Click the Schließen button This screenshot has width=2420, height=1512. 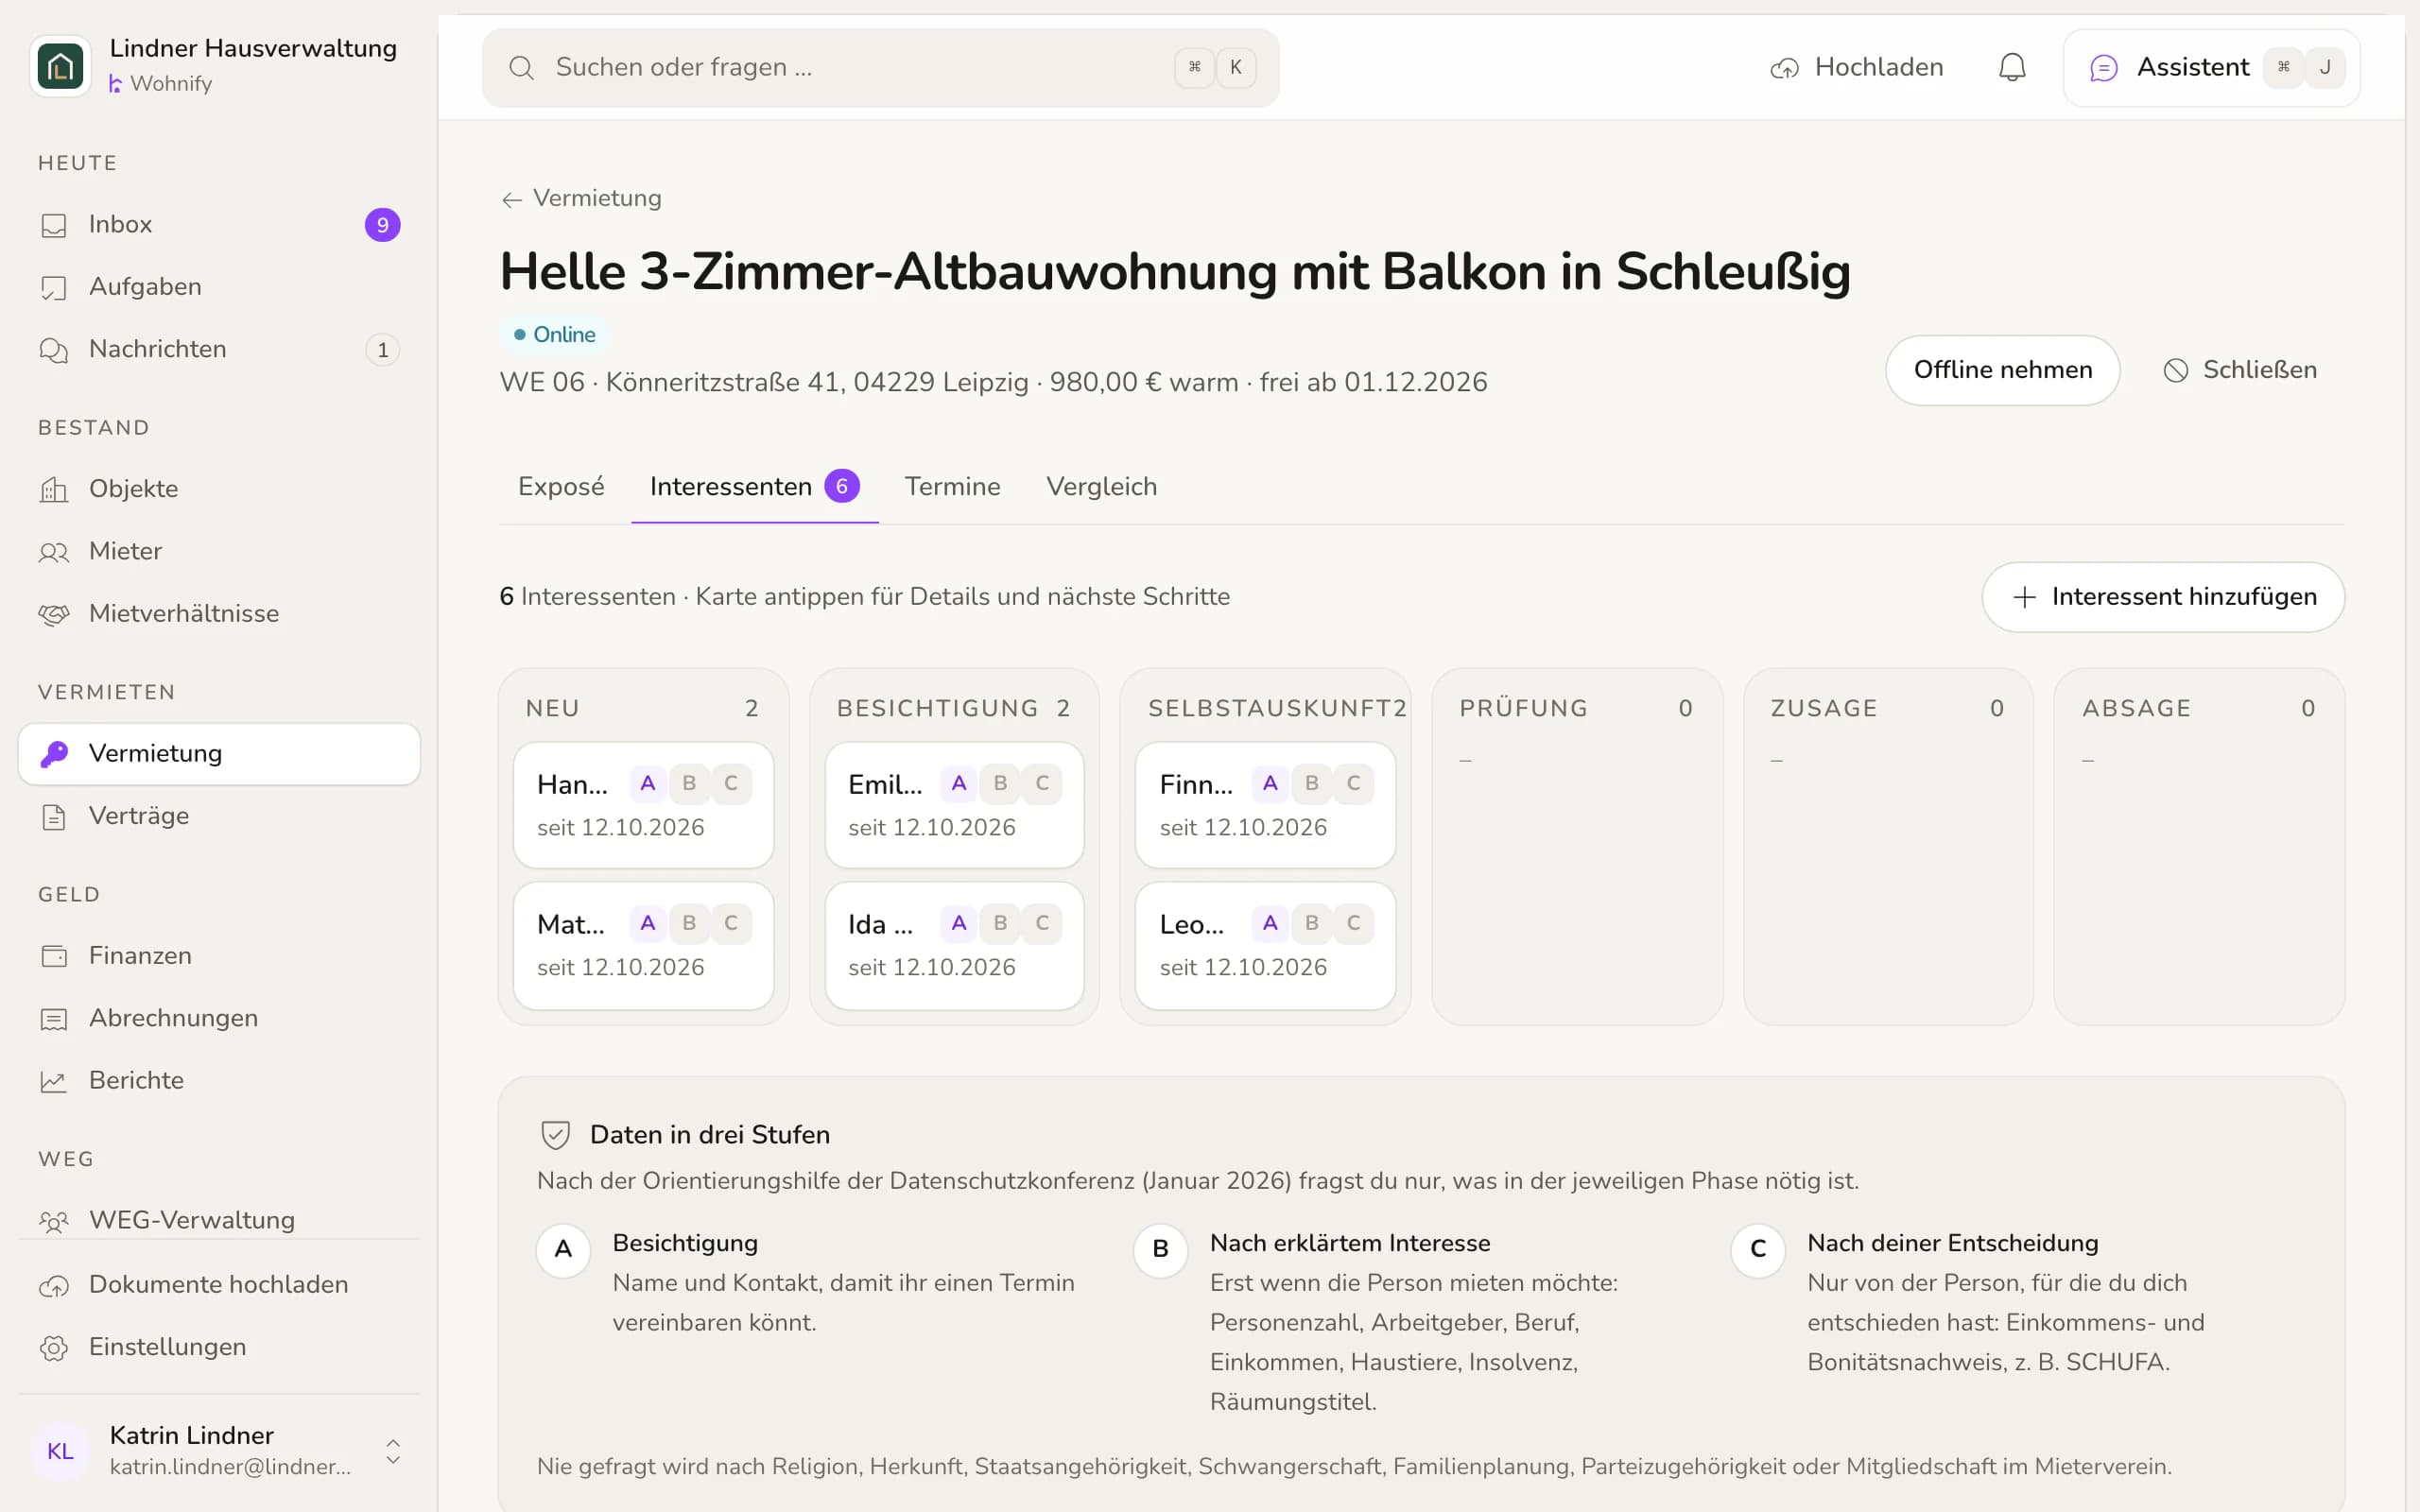tap(2240, 370)
